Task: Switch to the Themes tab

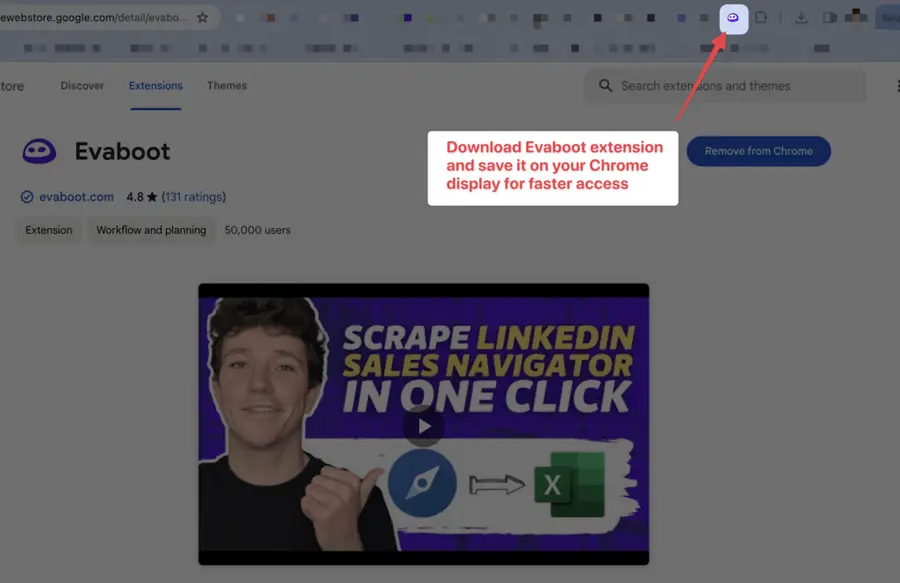Action: click(x=226, y=85)
